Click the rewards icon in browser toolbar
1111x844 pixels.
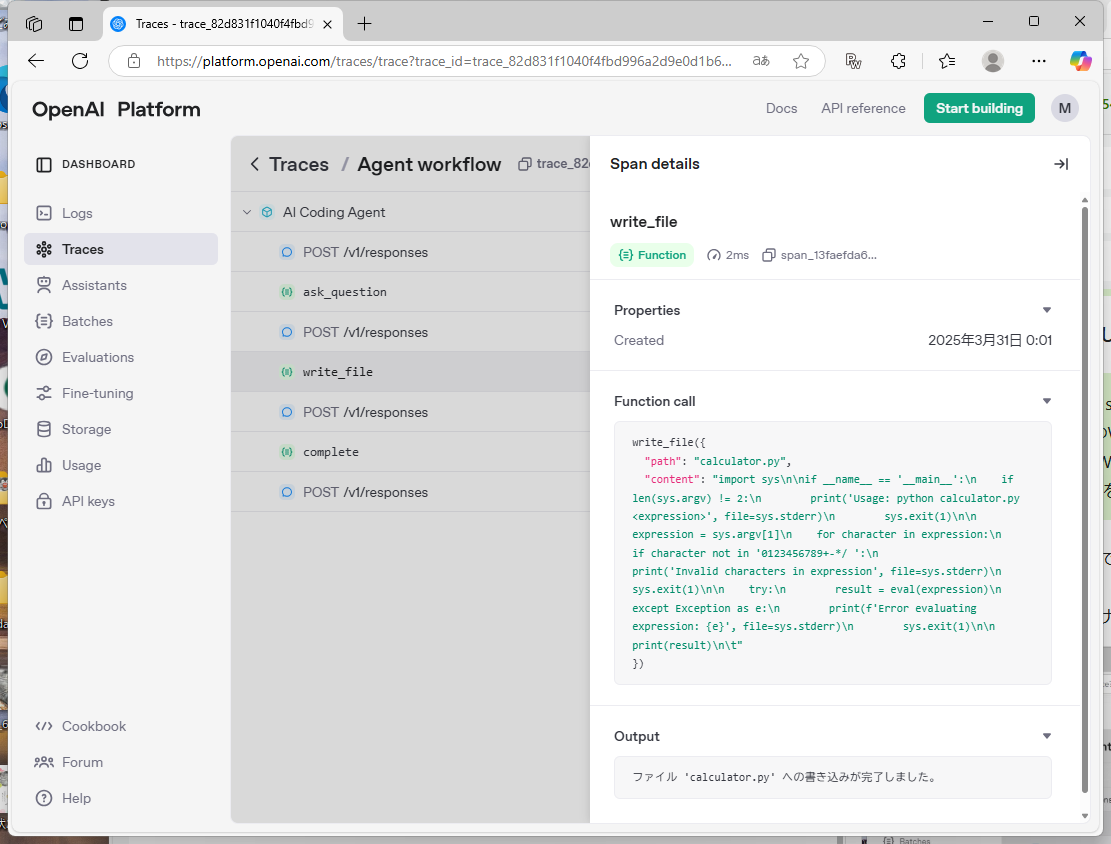[853, 61]
